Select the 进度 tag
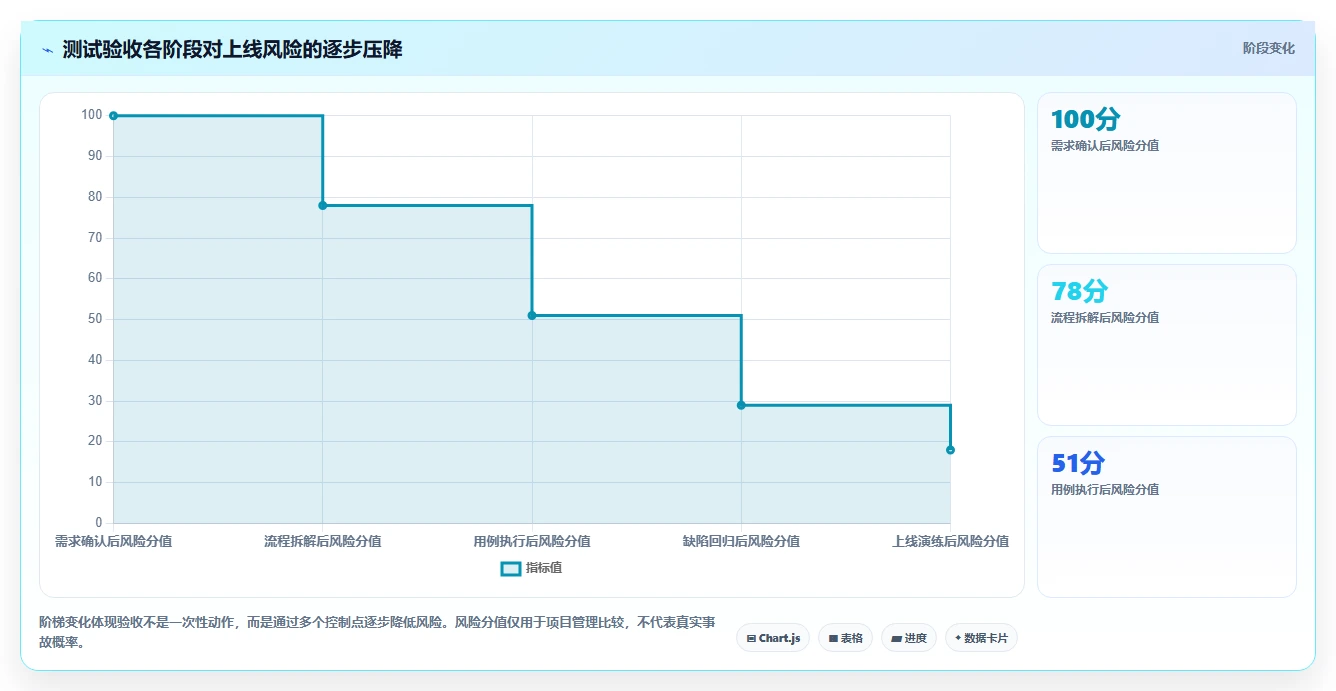Image resolution: width=1336 pixels, height=691 pixels. (x=908, y=638)
